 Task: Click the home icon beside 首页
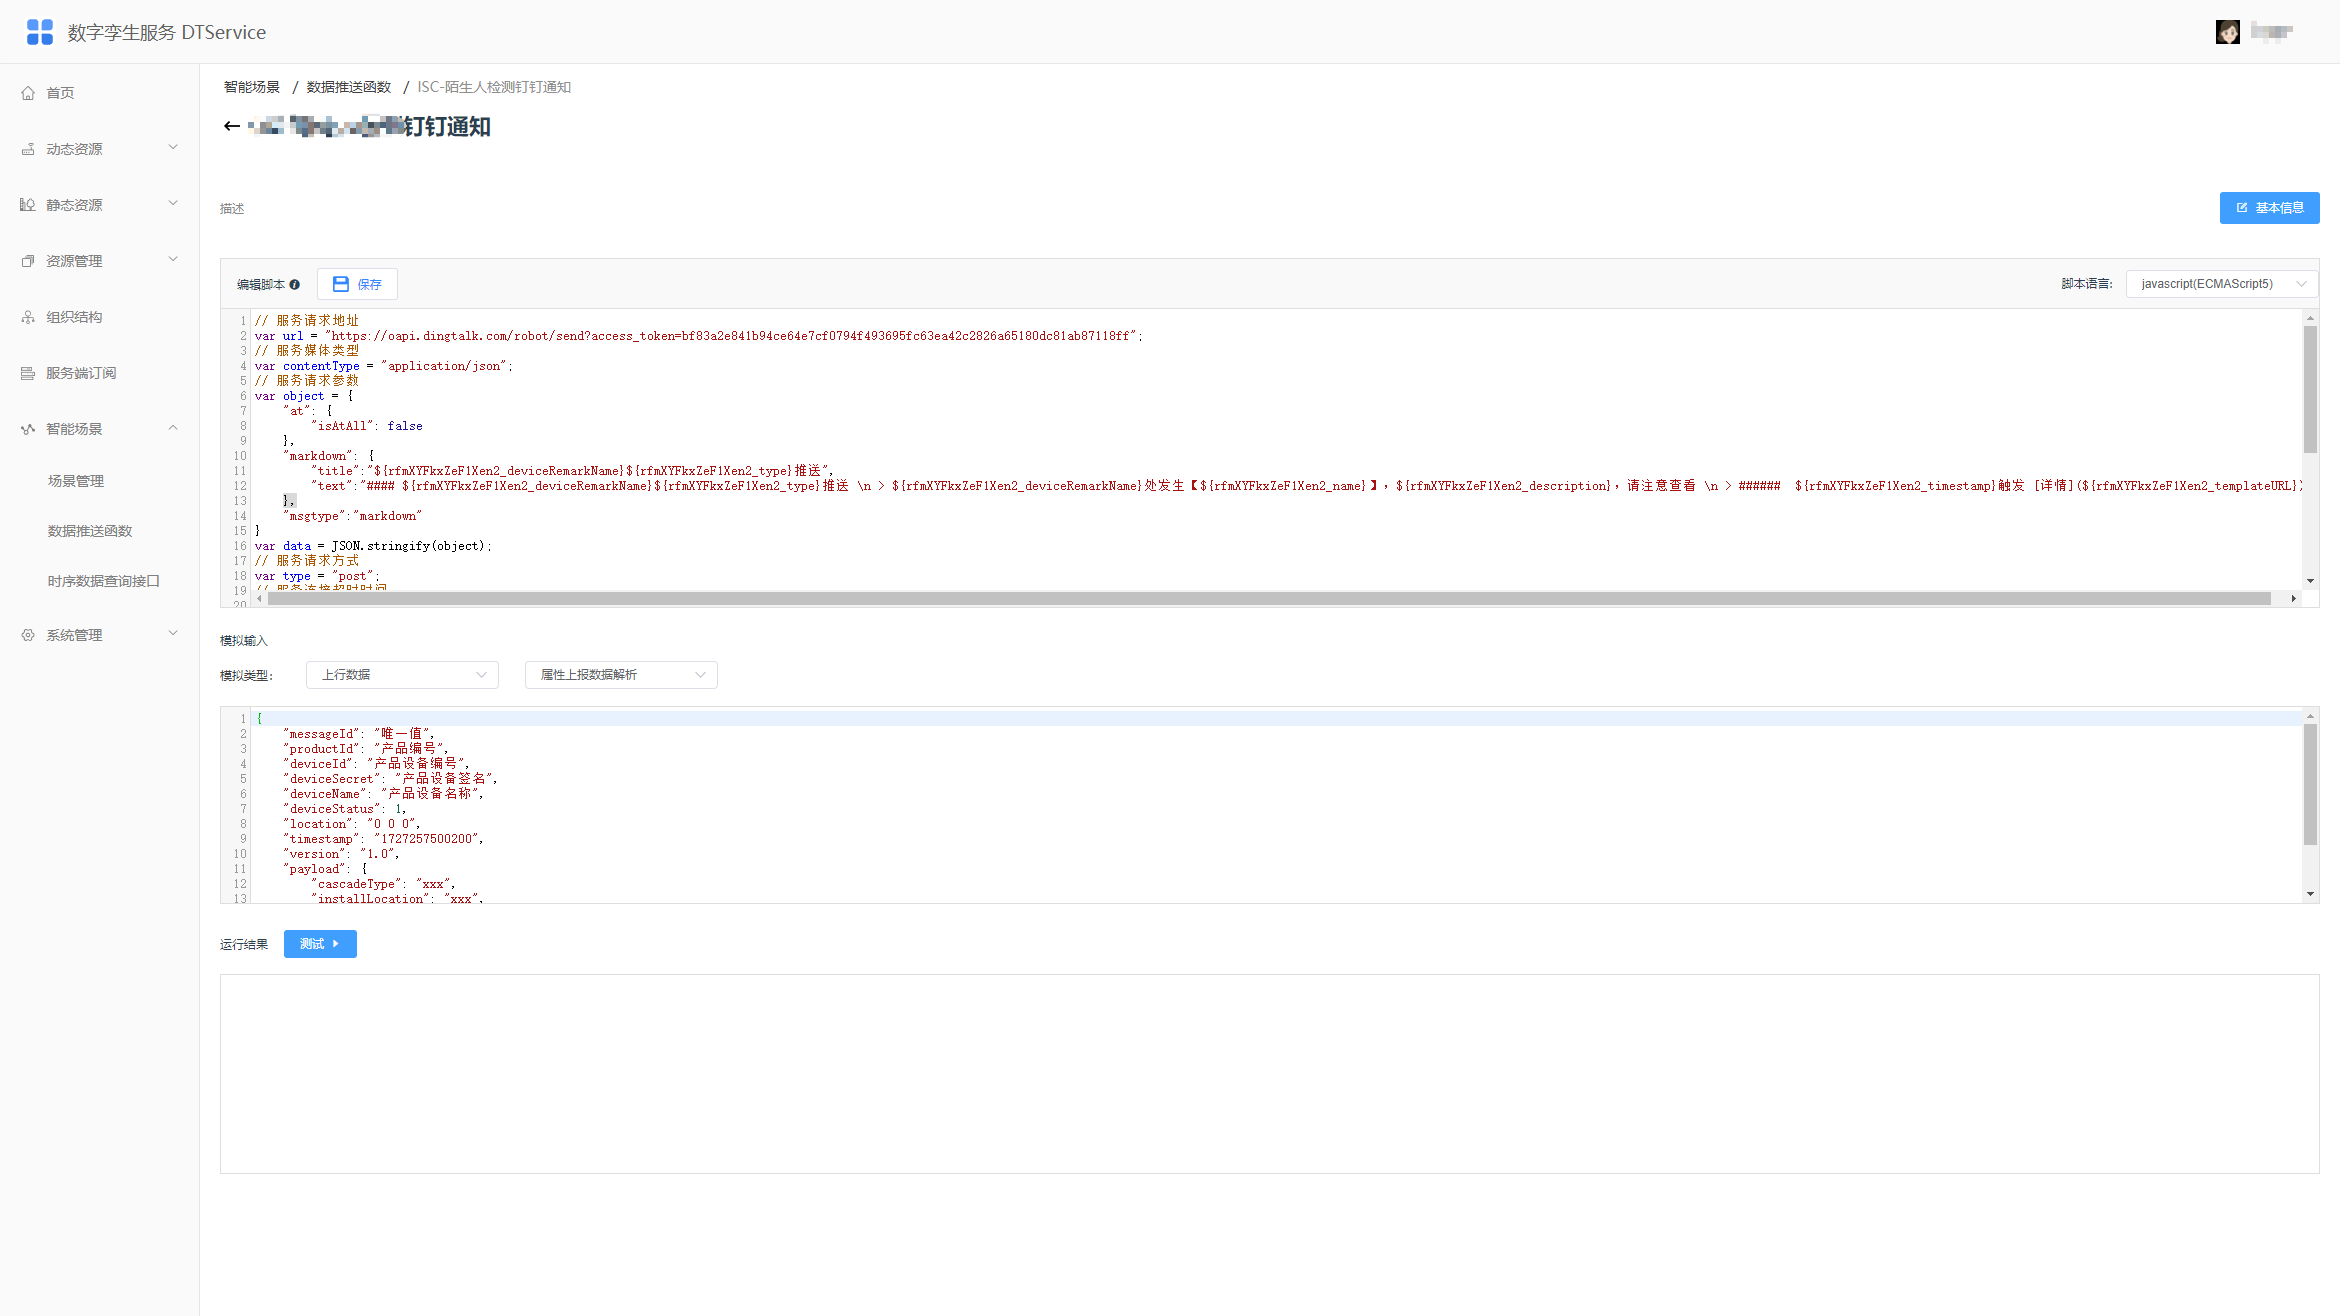[x=28, y=93]
